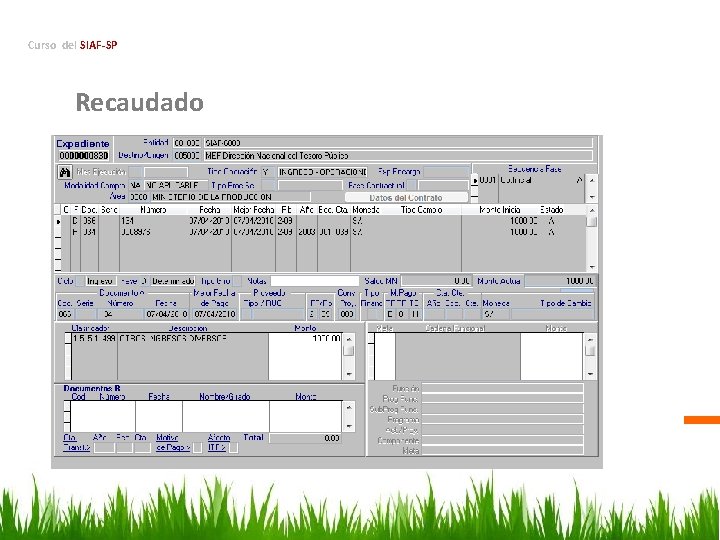Click the classifier Monto cell 1000.00
Screen dimensions: 720x540
305,338
